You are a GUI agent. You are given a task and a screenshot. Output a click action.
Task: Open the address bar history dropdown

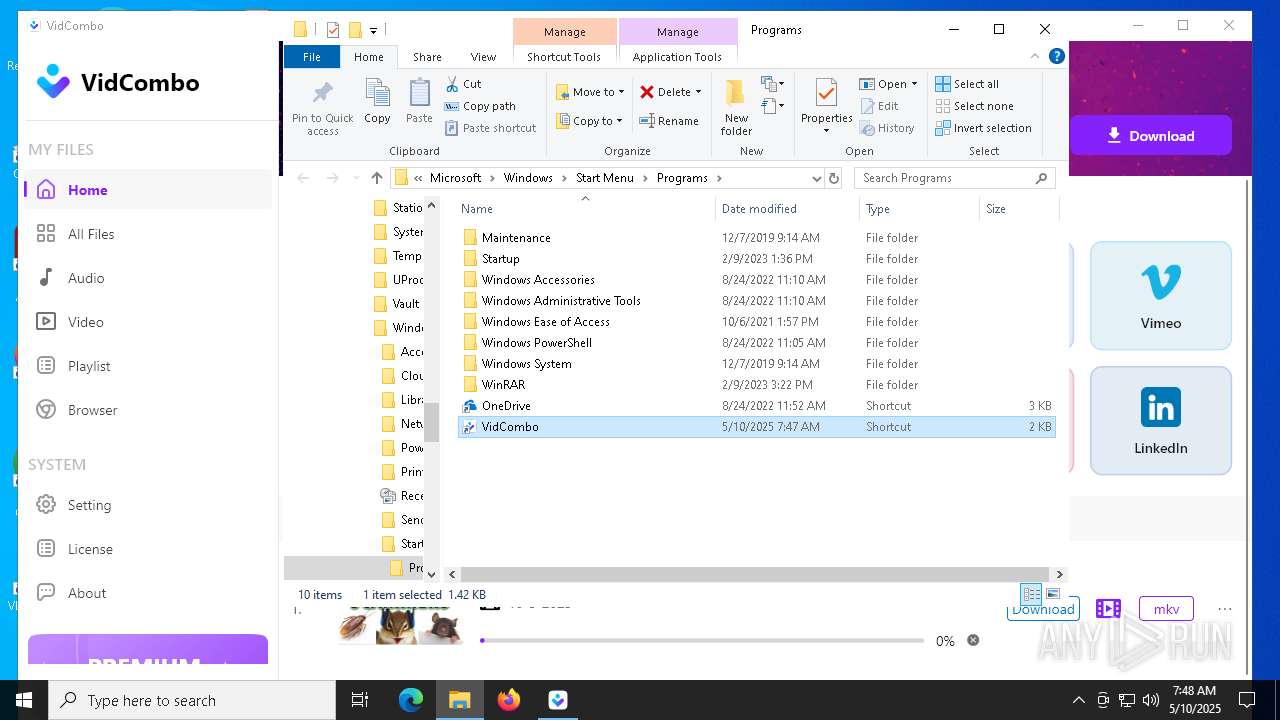tap(817, 178)
